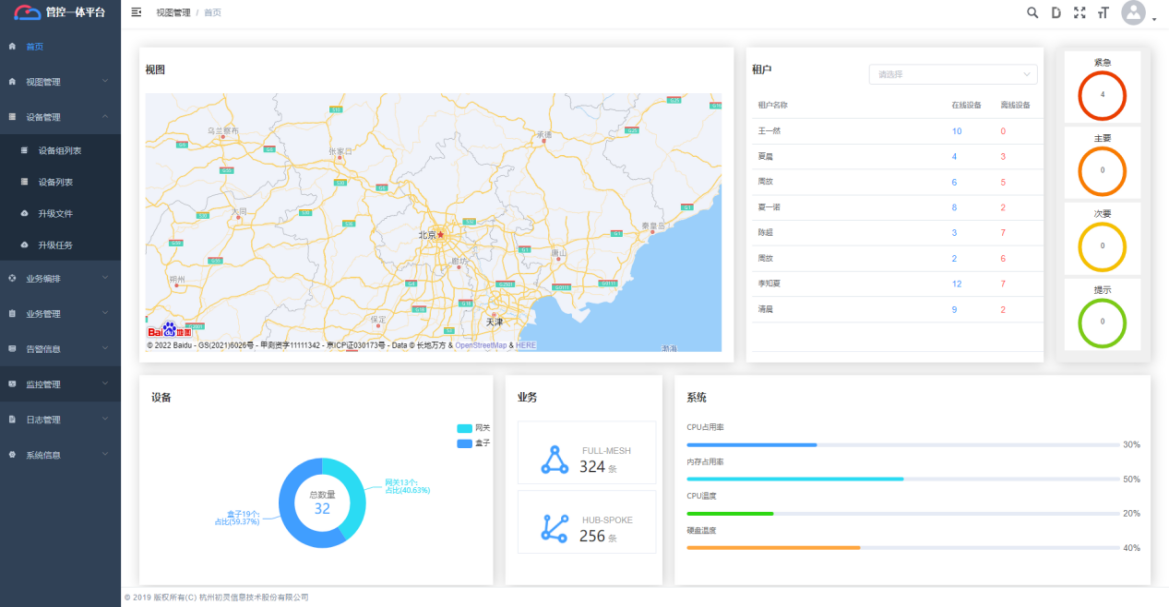Toggle fullscreen with the expand icon
Image resolution: width=1169 pixels, height=607 pixels.
1079,13
